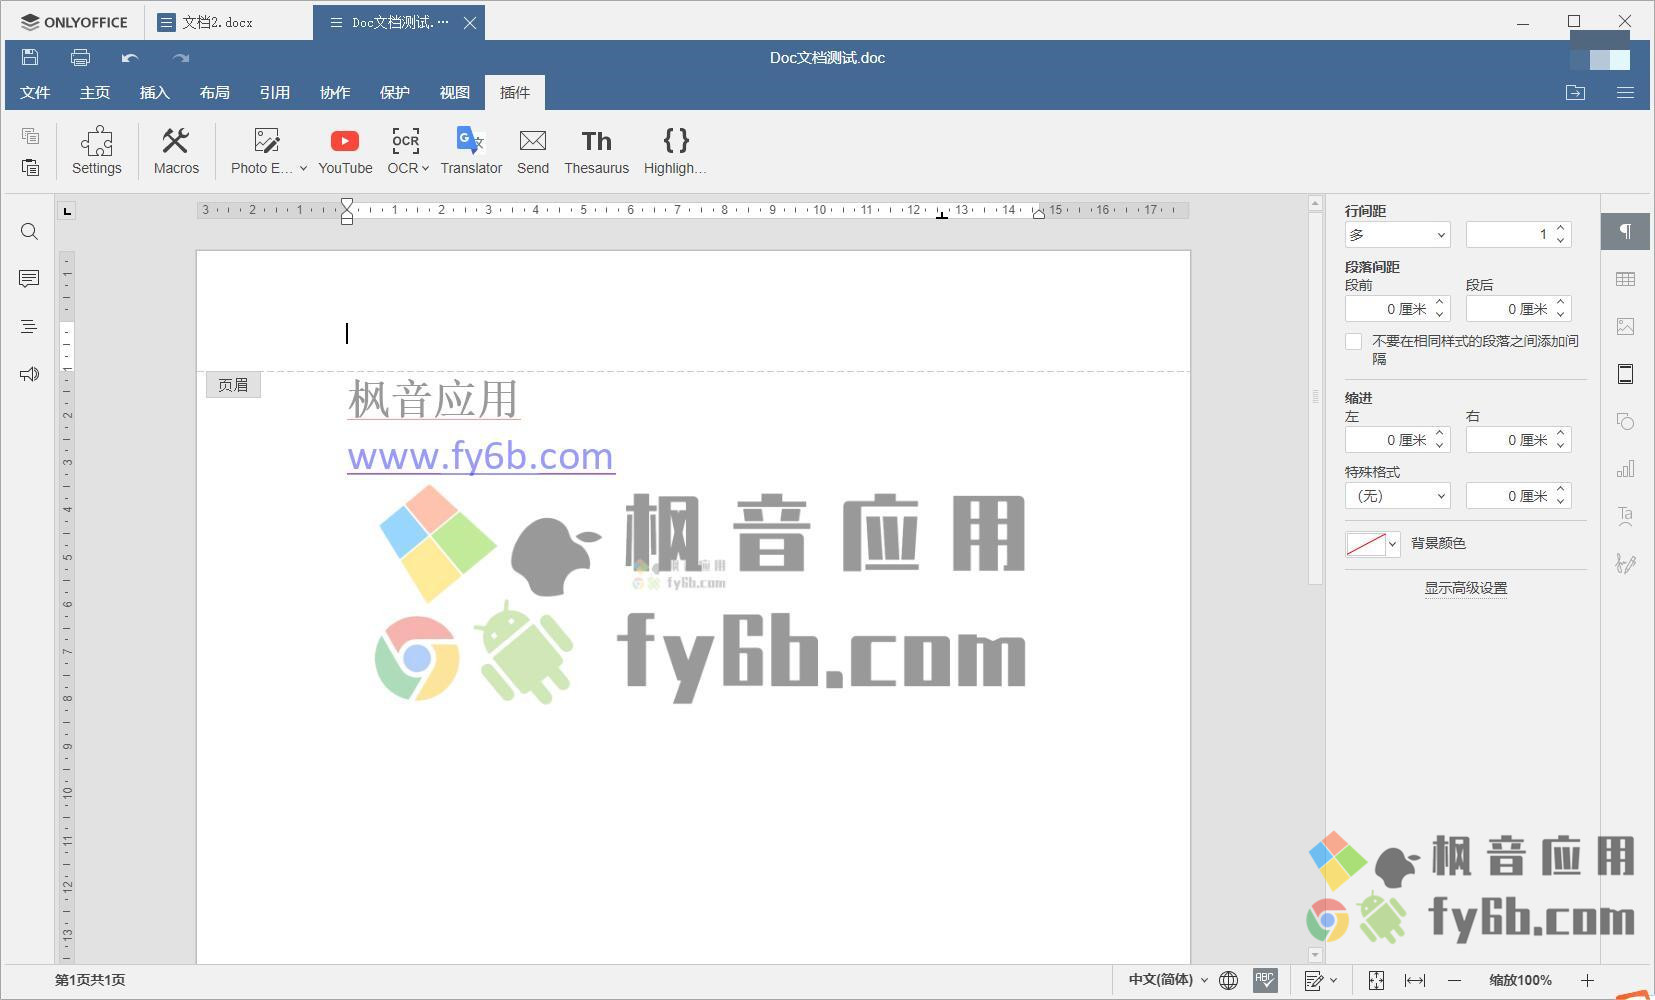Viewport: 1655px width, 1000px height.
Task: Run the OCR plugin
Action: (404, 151)
